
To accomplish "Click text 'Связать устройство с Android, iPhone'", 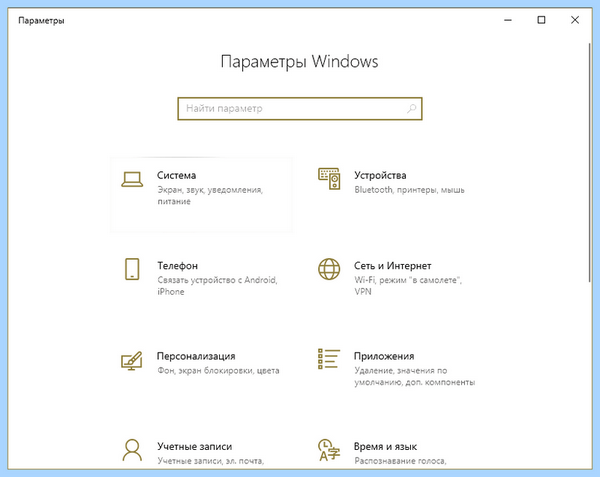I will click(217, 286).
